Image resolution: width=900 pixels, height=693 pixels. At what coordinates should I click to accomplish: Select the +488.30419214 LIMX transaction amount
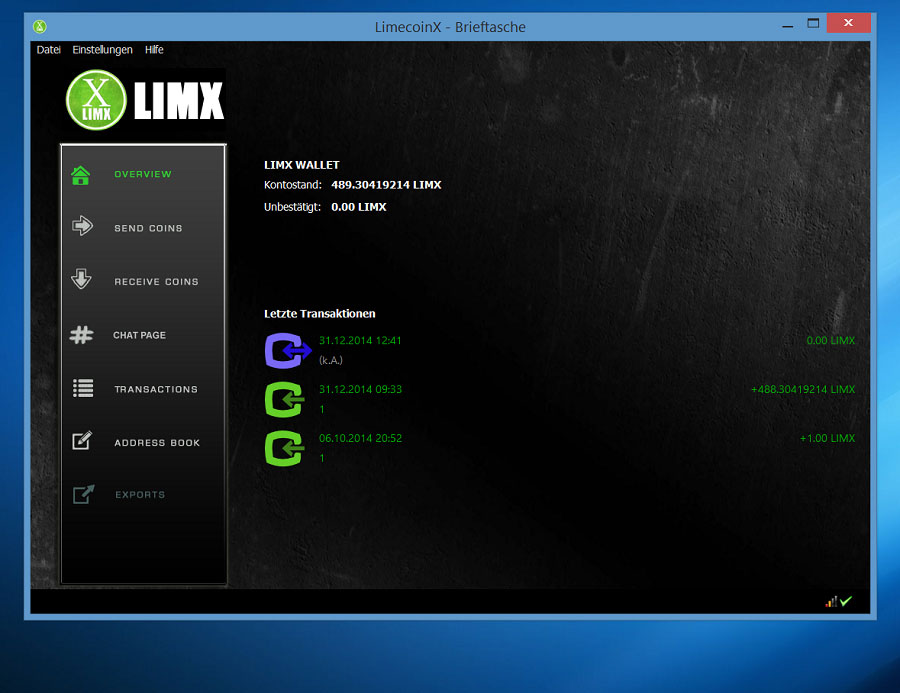802,390
